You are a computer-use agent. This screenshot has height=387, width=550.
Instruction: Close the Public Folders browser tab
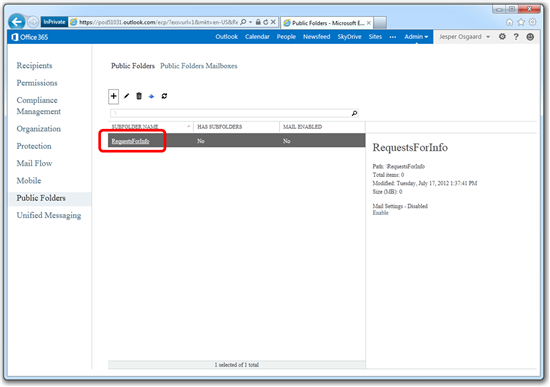[x=369, y=23]
